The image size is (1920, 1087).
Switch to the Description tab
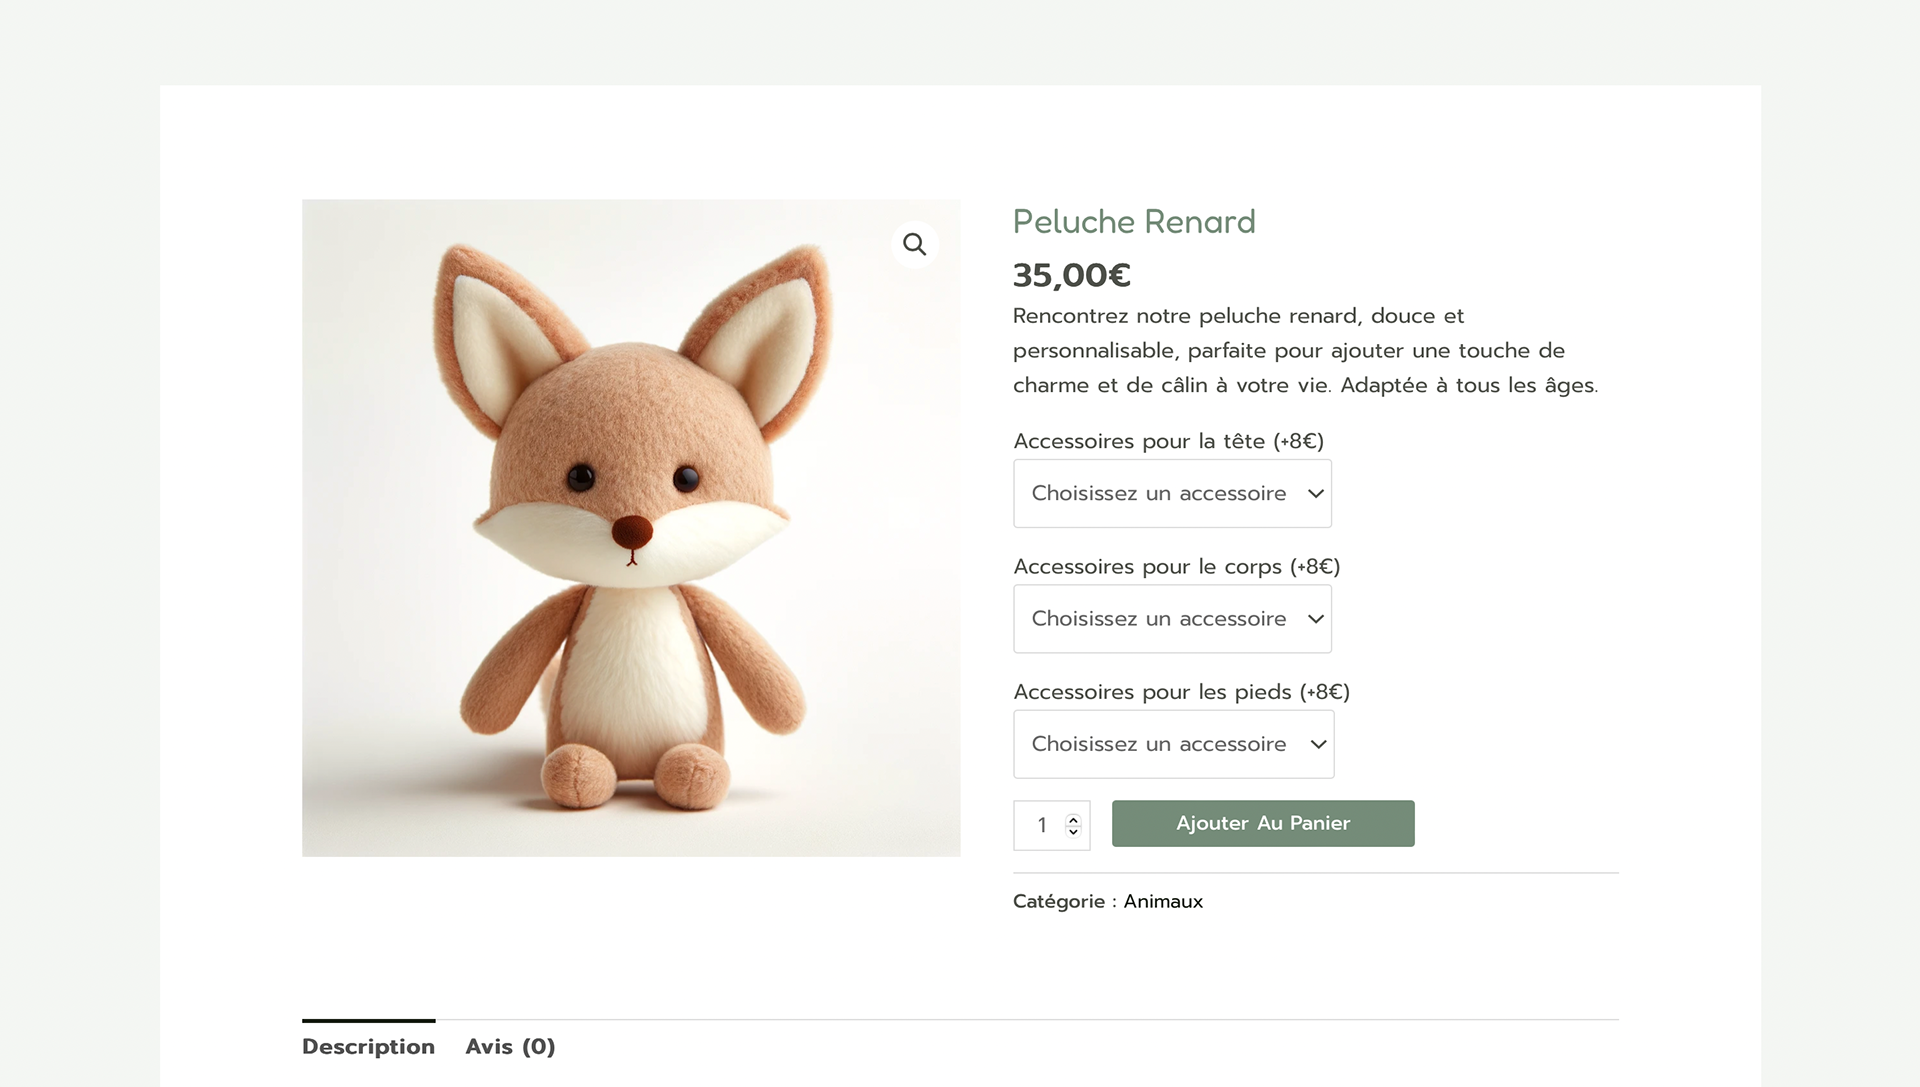[x=368, y=1046]
